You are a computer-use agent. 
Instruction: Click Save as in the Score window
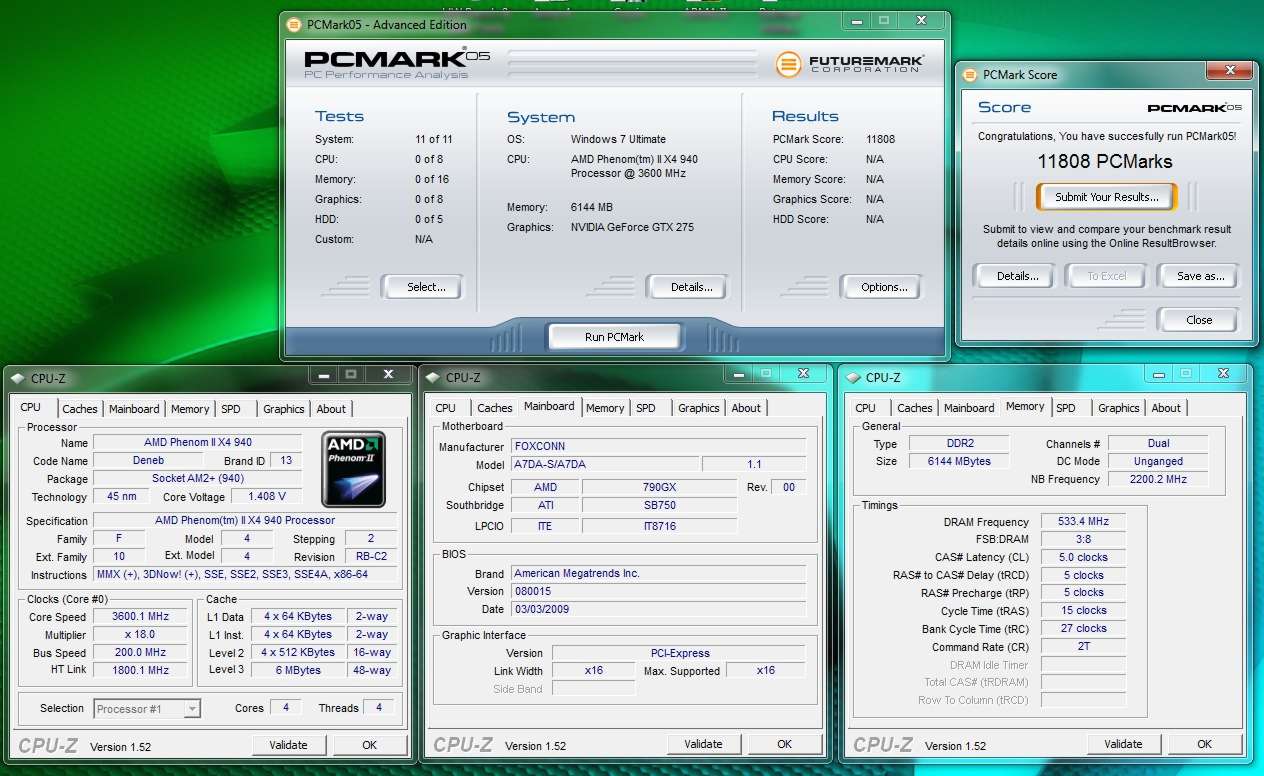click(x=1197, y=276)
